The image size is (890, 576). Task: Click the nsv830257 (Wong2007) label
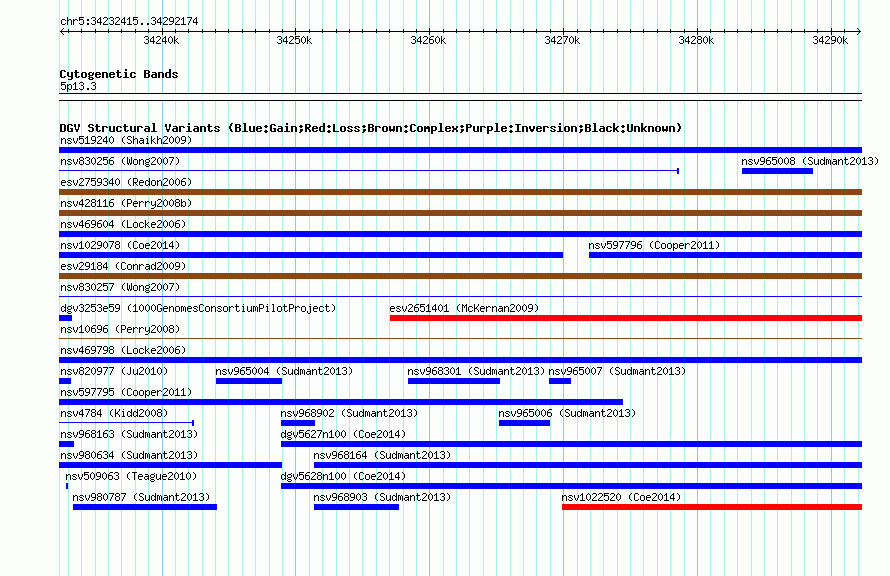[x=120, y=287]
